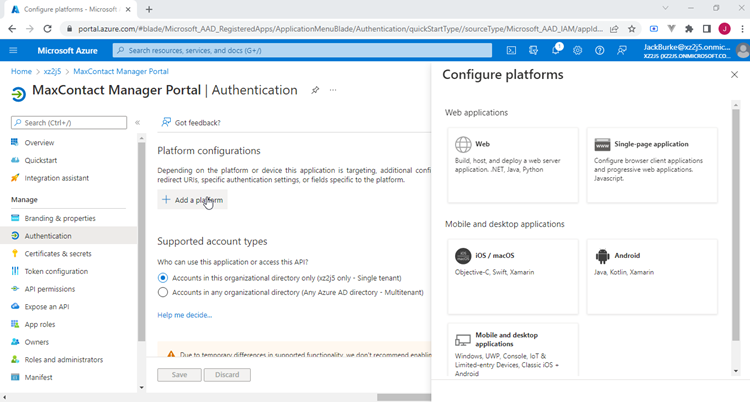
Task: Open the notifications bell
Action: (556, 50)
